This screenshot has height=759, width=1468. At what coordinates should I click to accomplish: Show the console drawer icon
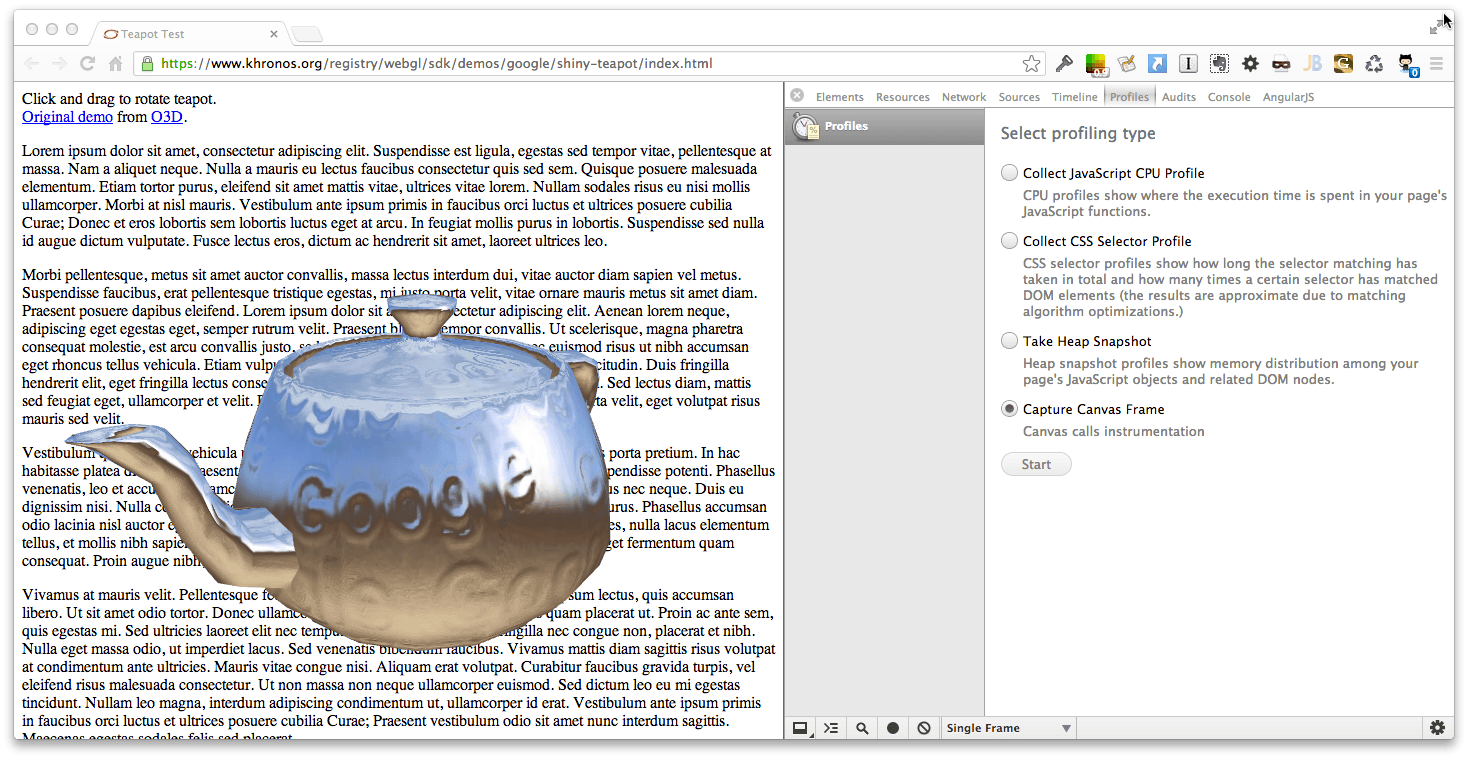click(831, 728)
